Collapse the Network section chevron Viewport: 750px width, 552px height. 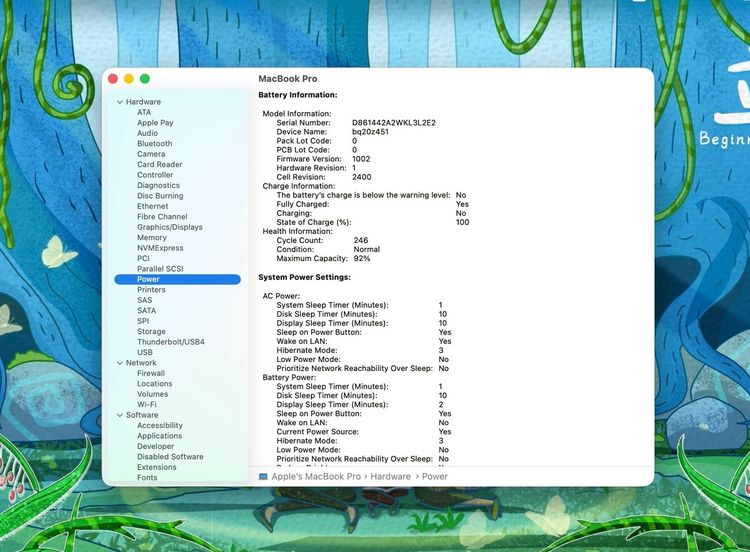[120, 363]
